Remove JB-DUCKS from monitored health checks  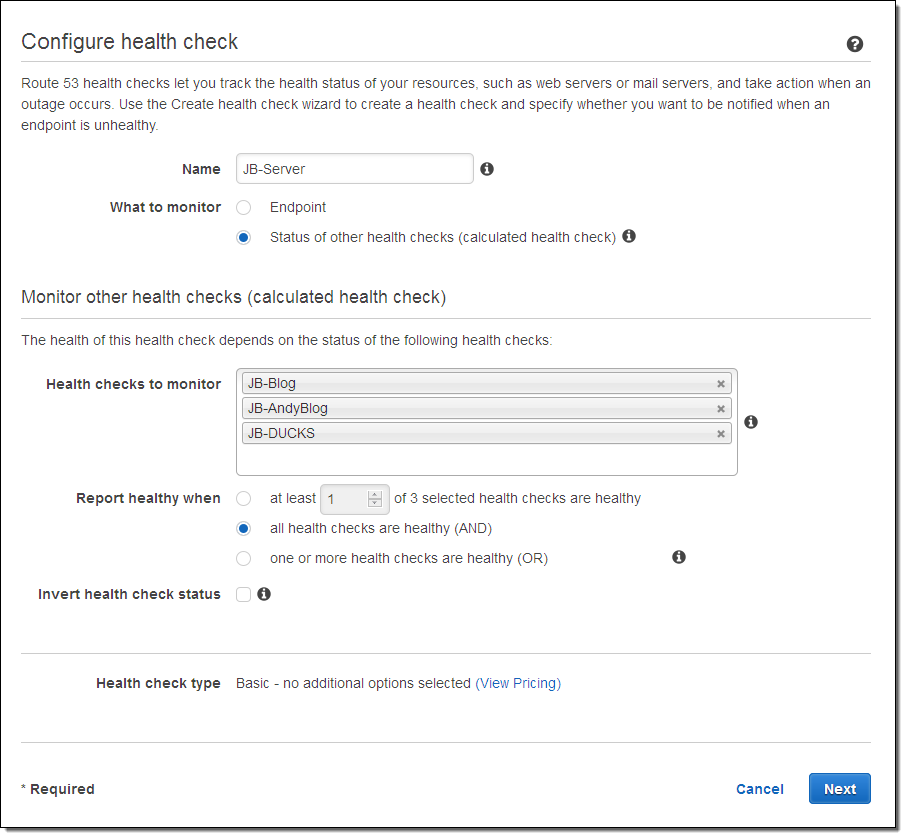click(720, 434)
